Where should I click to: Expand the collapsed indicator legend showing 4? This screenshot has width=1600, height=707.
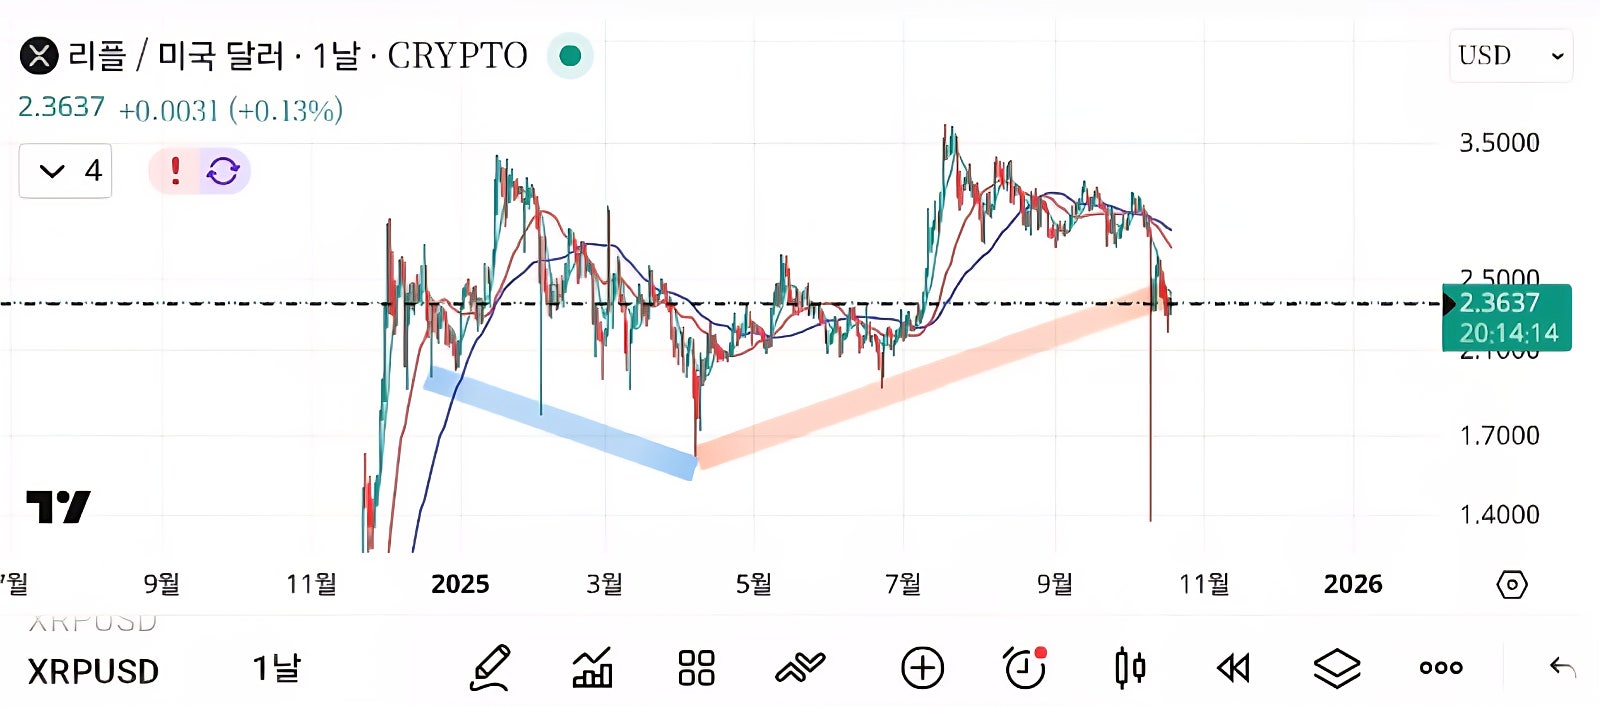pyautogui.click(x=66, y=171)
